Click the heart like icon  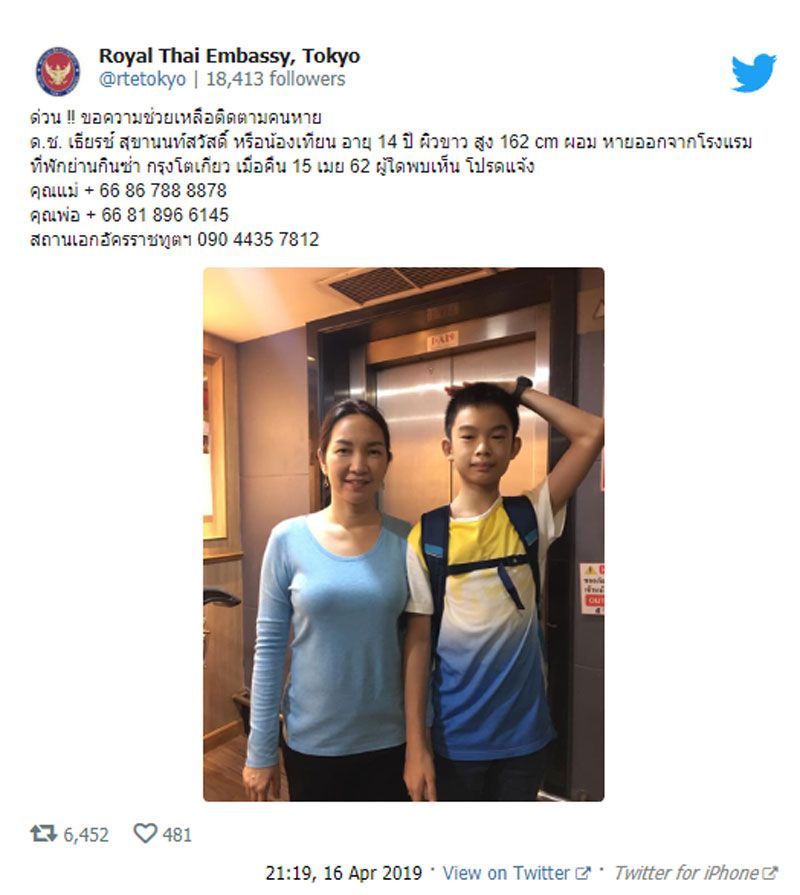tap(145, 833)
